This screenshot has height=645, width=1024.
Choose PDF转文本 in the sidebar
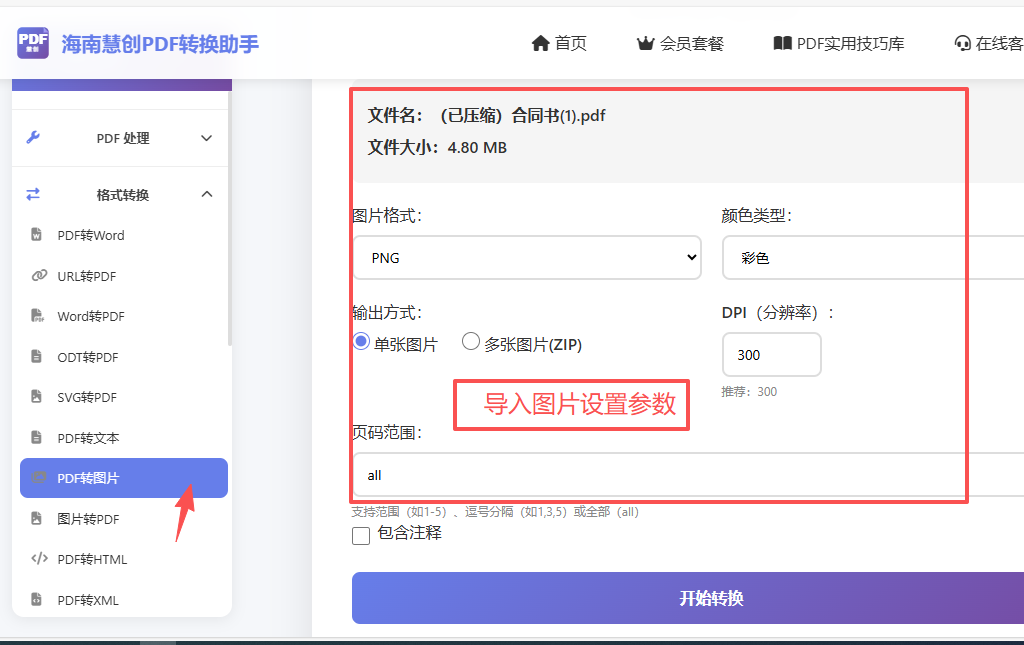click(123, 437)
